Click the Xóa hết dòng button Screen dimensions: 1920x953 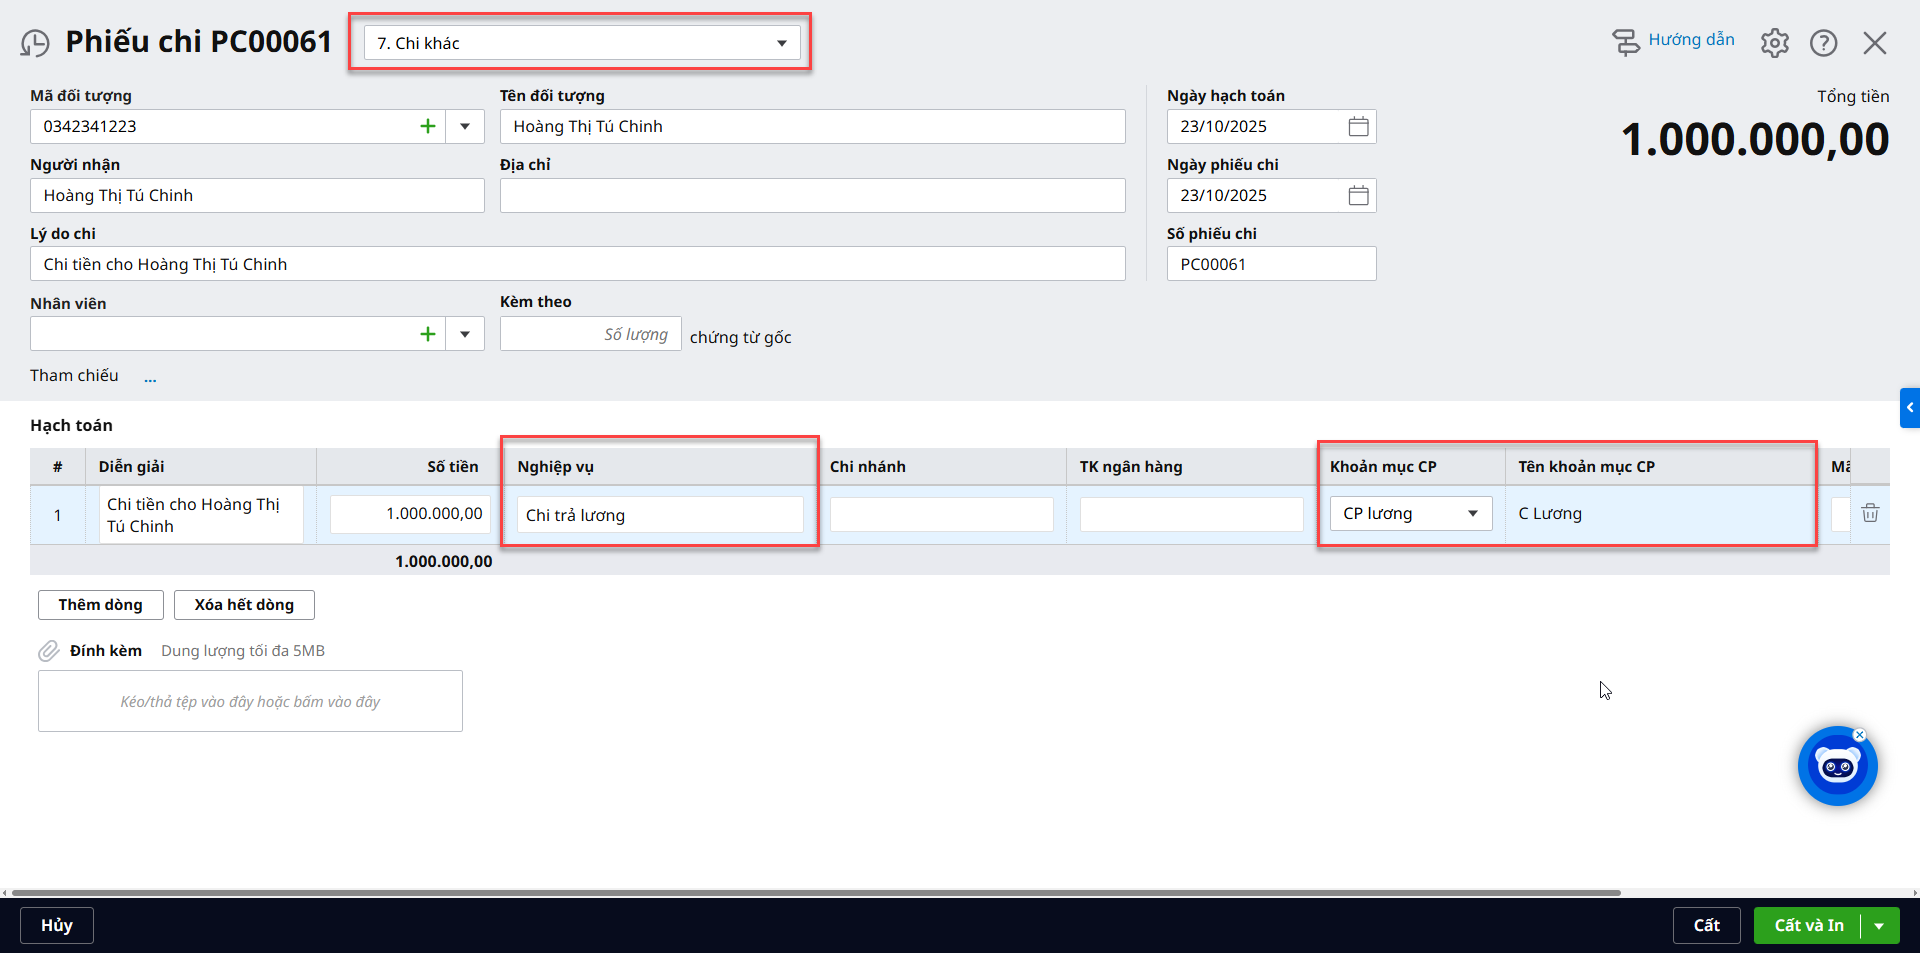tap(244, 605)
